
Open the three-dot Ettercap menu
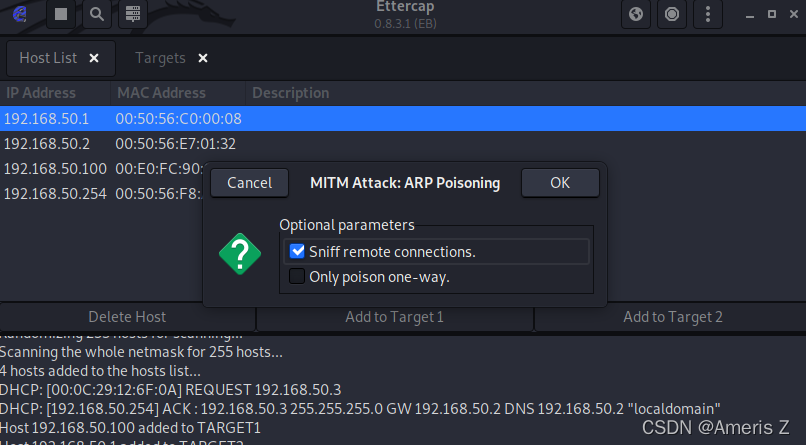tap(708, 14)
